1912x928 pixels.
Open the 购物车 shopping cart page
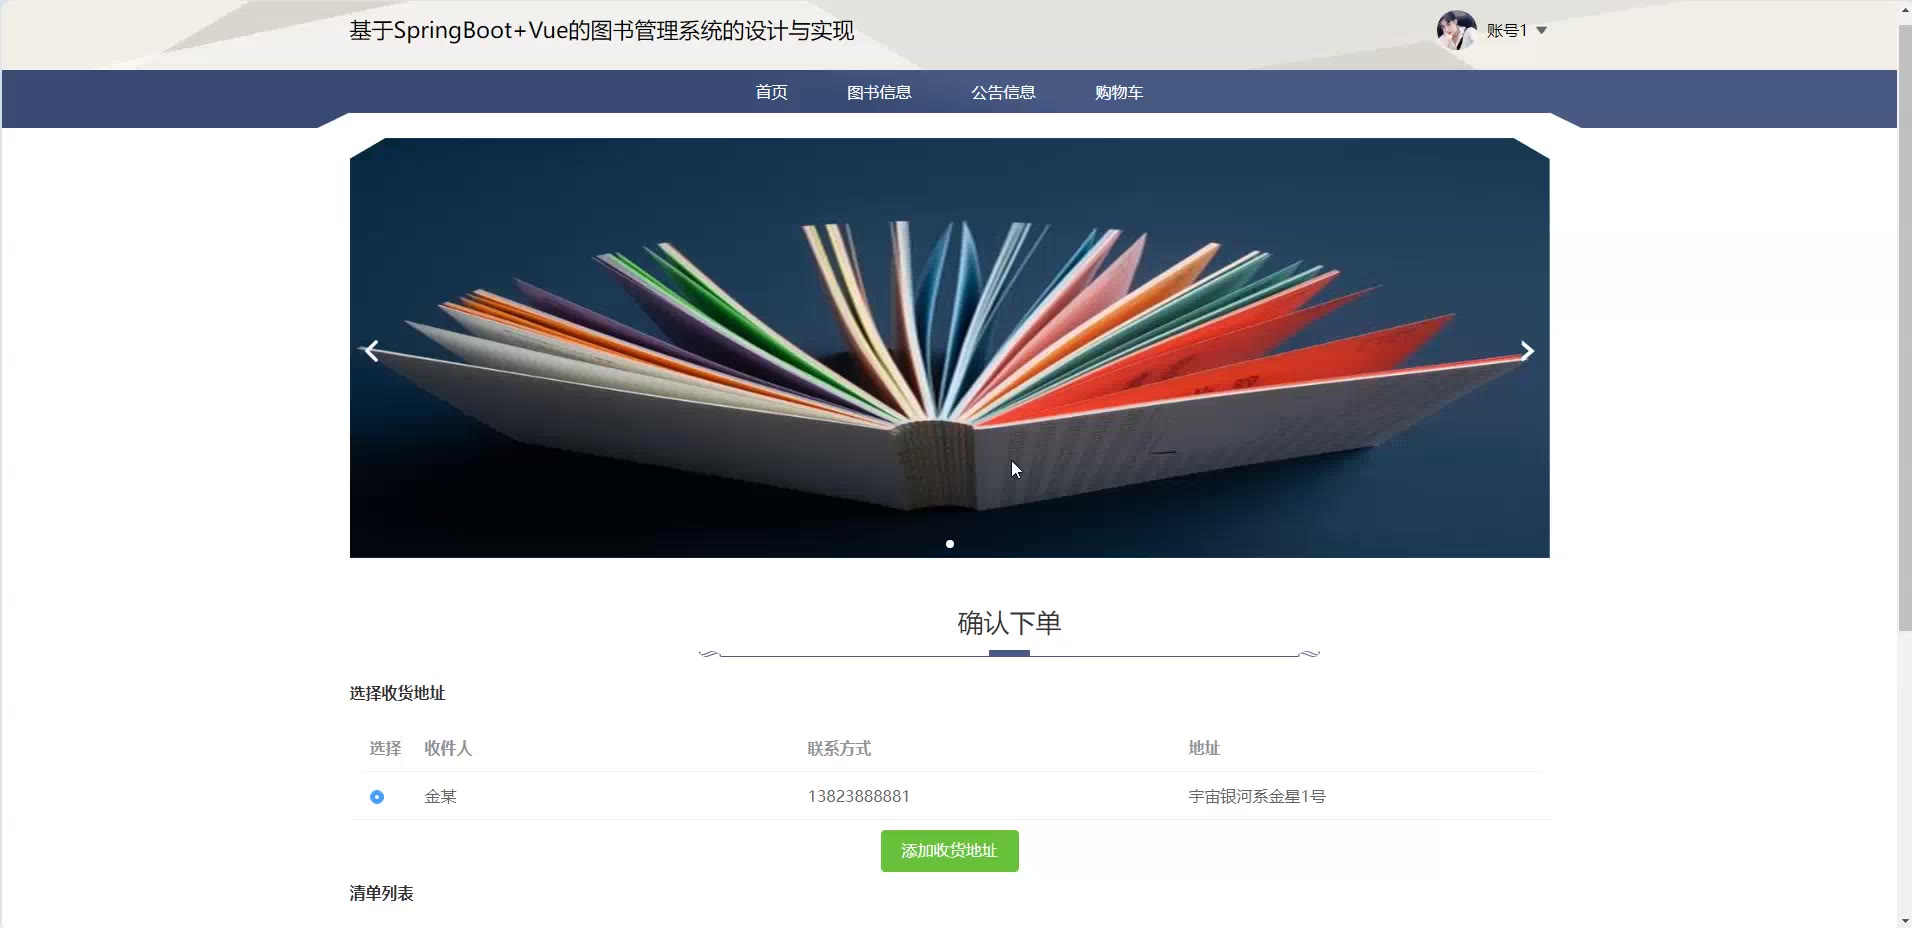point(1119,92)
